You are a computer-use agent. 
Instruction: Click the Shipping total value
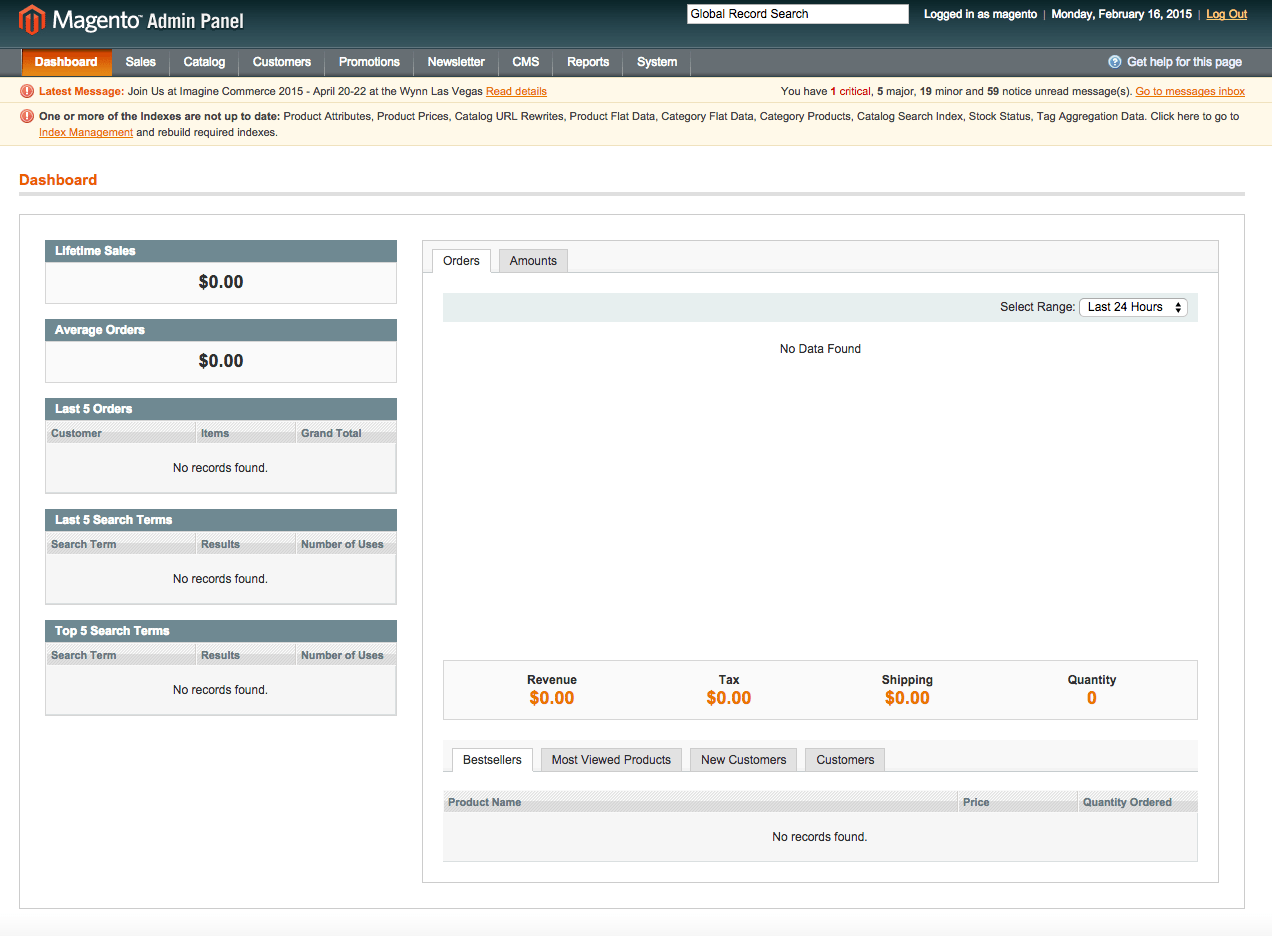tap(907, 698)
